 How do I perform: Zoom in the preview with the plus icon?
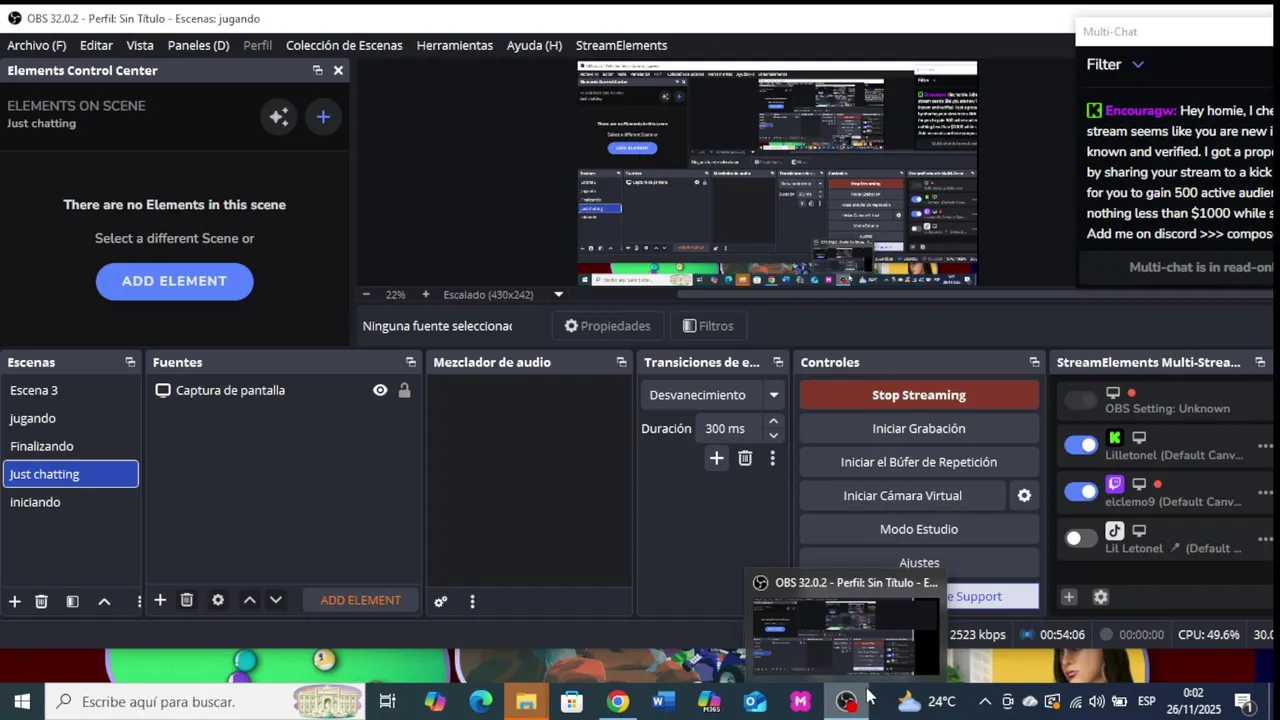[425, 294]
